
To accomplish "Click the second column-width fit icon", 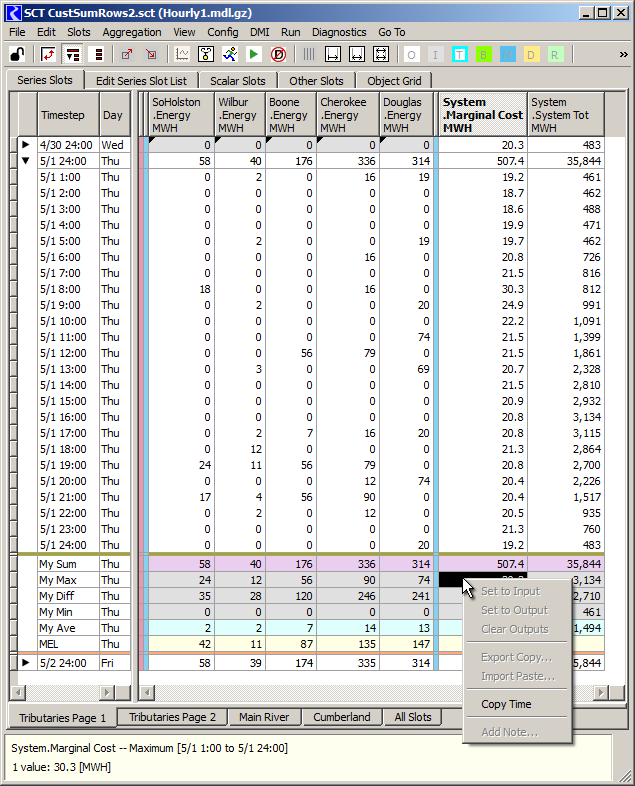I will [357, 54].
